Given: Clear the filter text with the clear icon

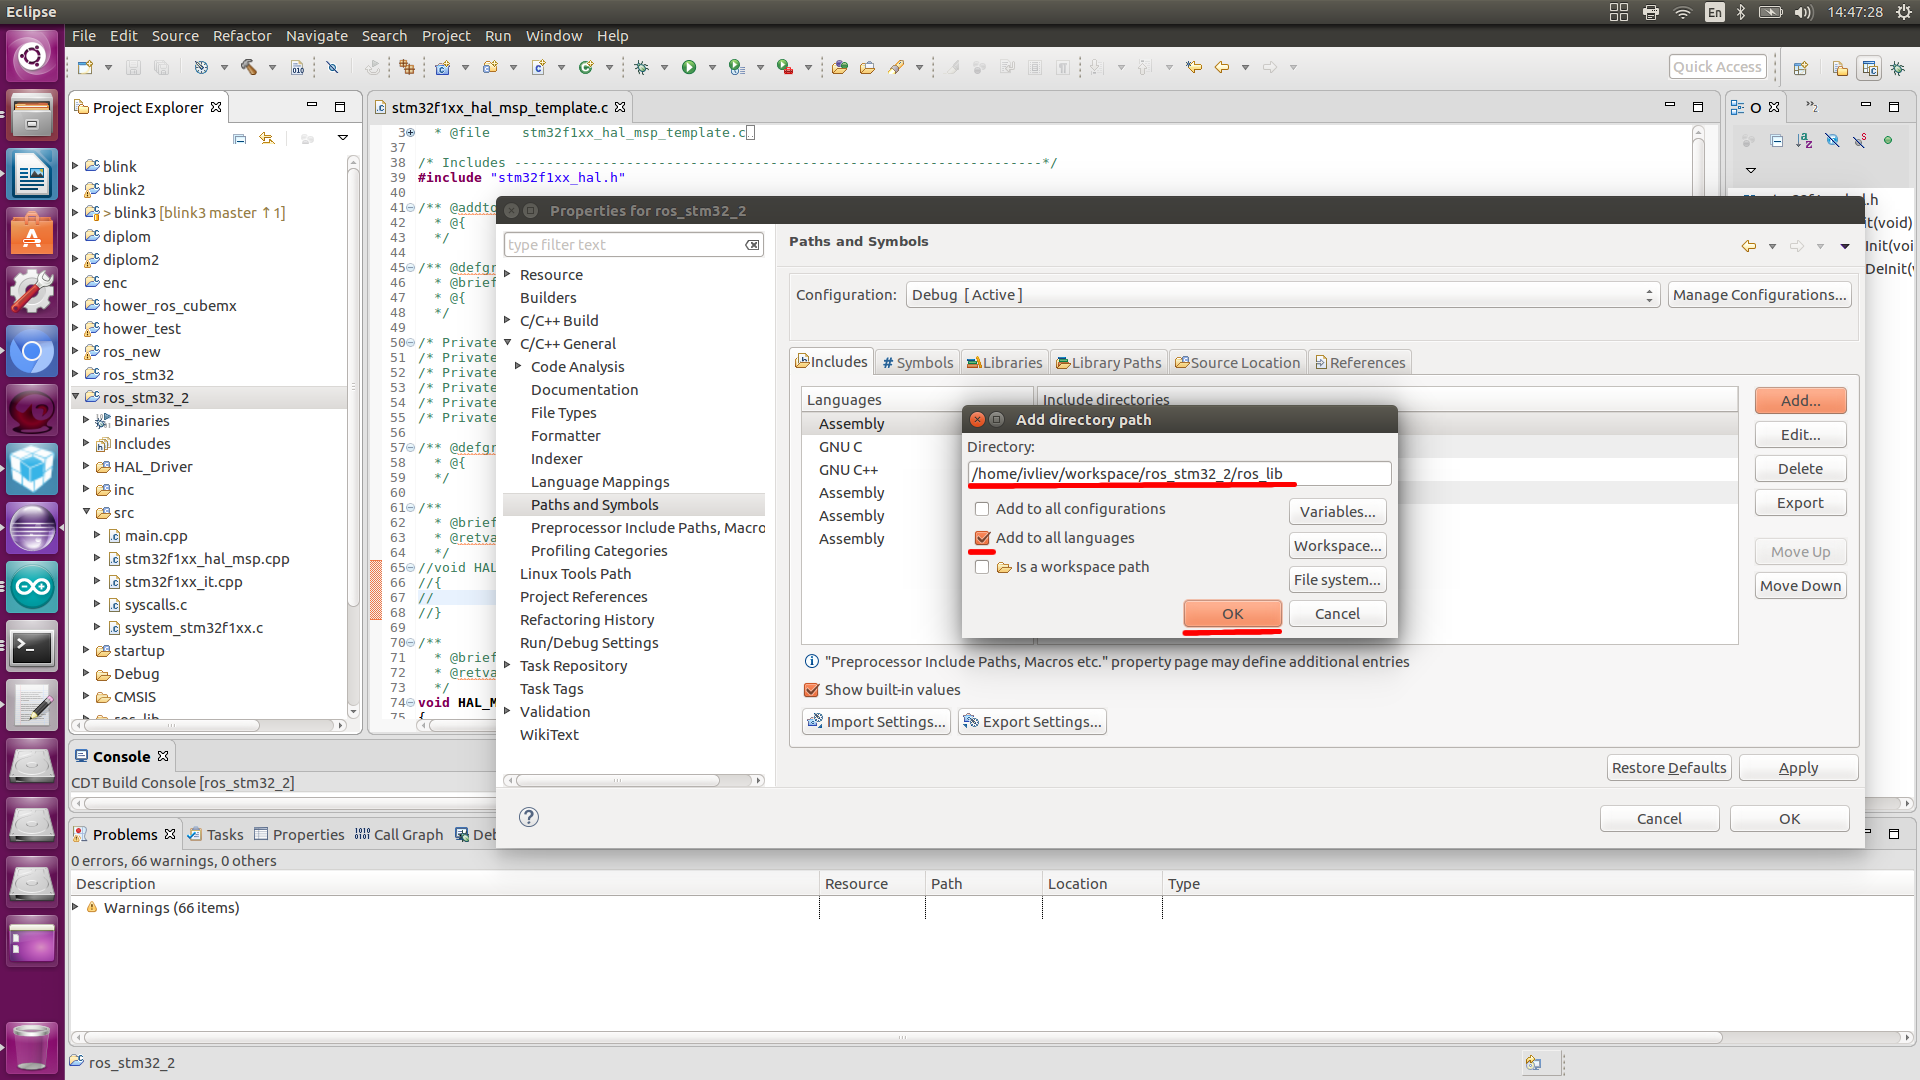Looking at the screenshot, I should tap(752, 245).
